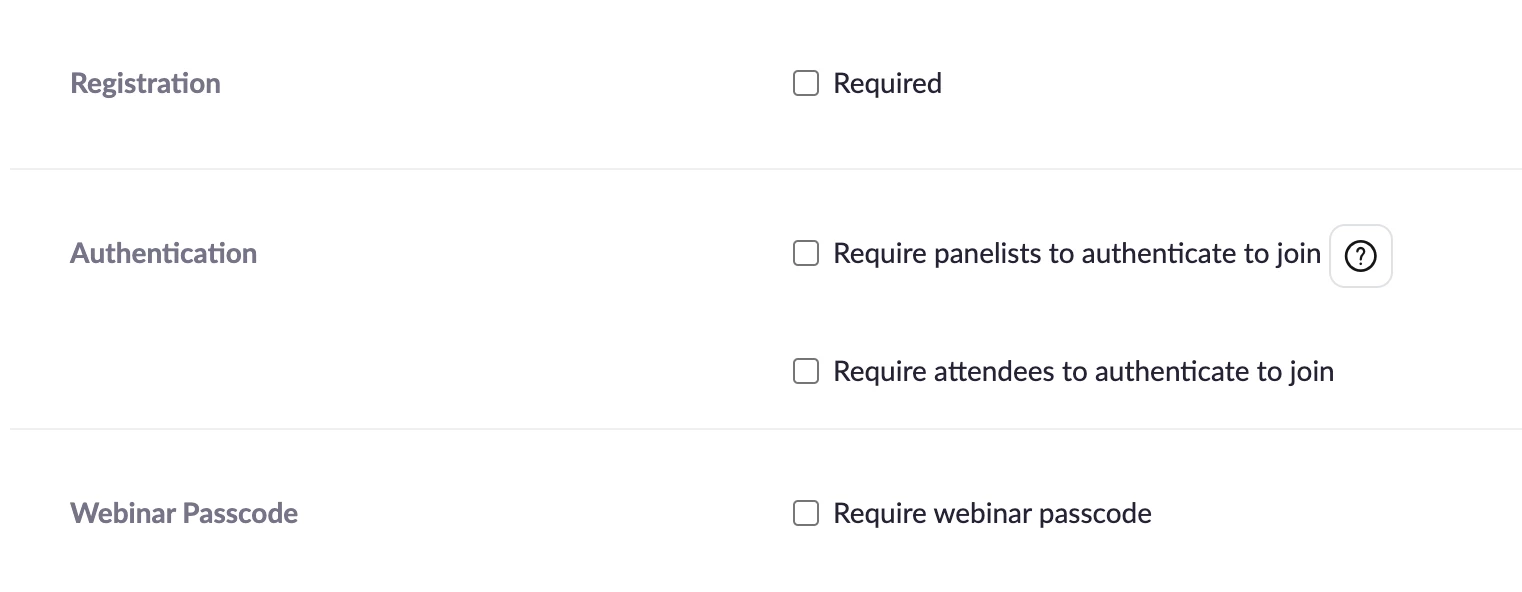Click the Webinar Passcode section heading
Screen dimensions: 1522x592
pyautogui.click(x=184, y=514)
